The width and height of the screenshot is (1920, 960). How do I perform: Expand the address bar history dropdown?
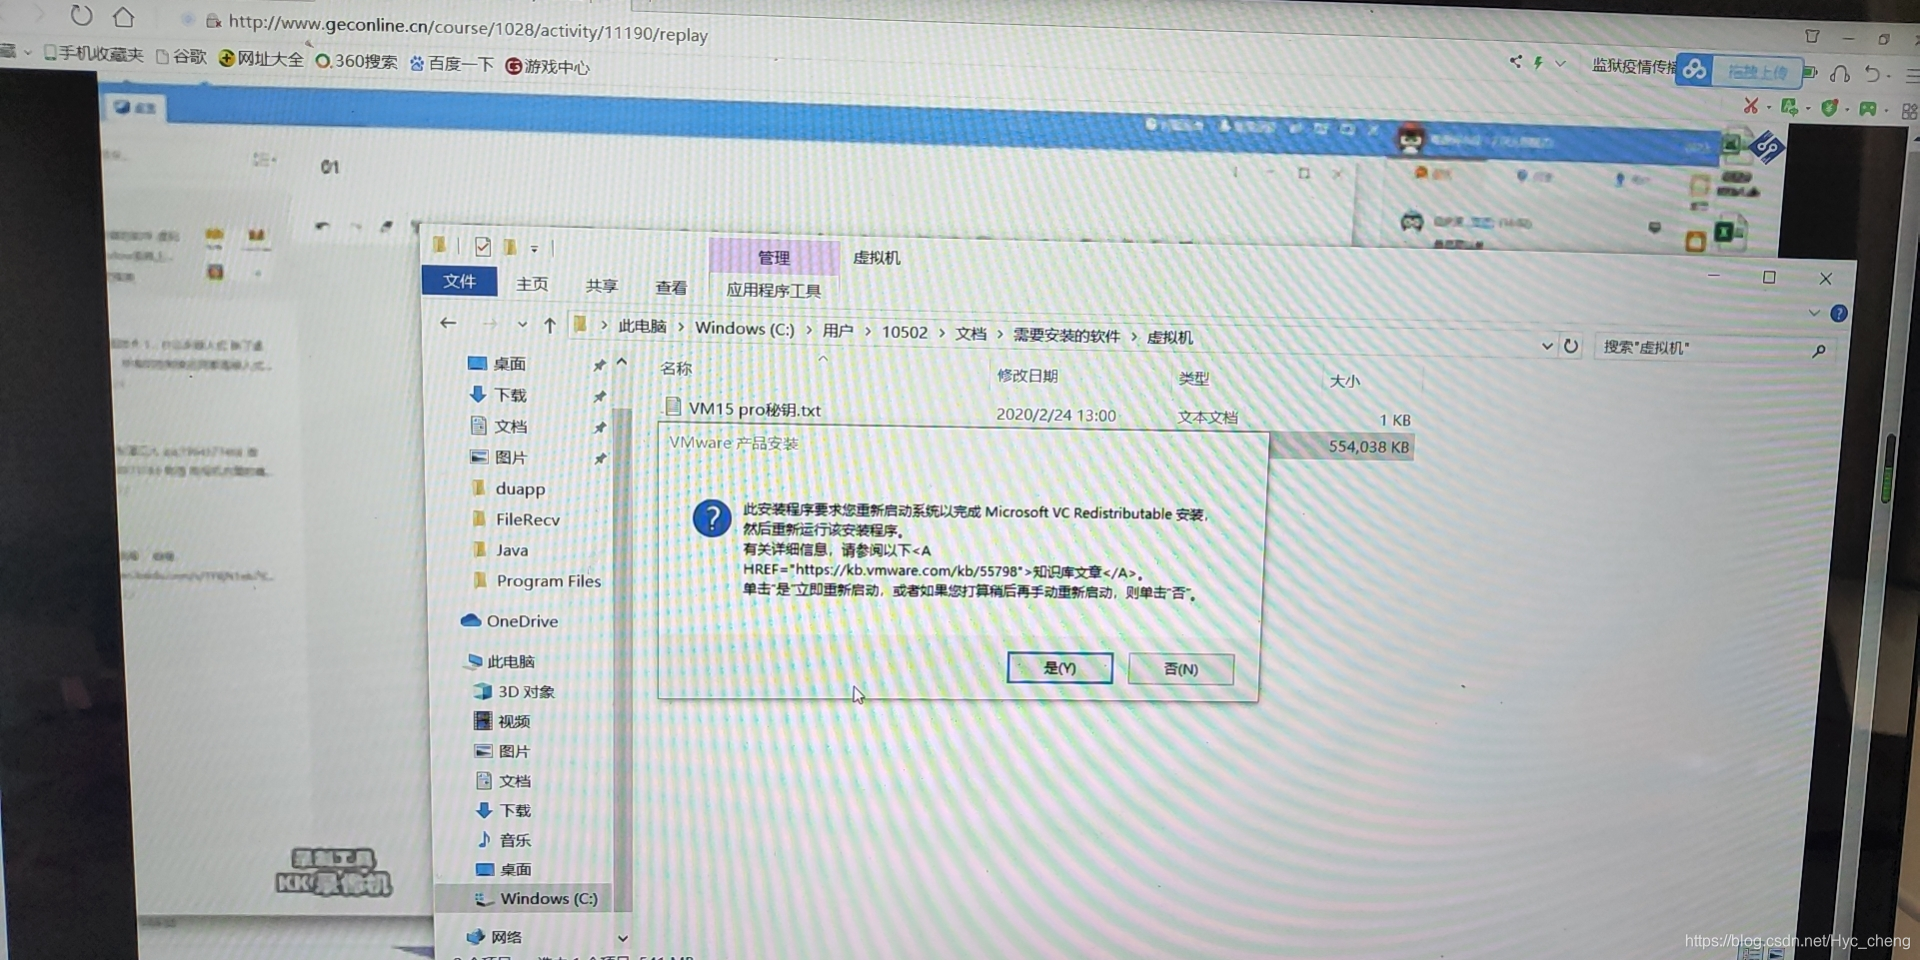point(1546,346)
